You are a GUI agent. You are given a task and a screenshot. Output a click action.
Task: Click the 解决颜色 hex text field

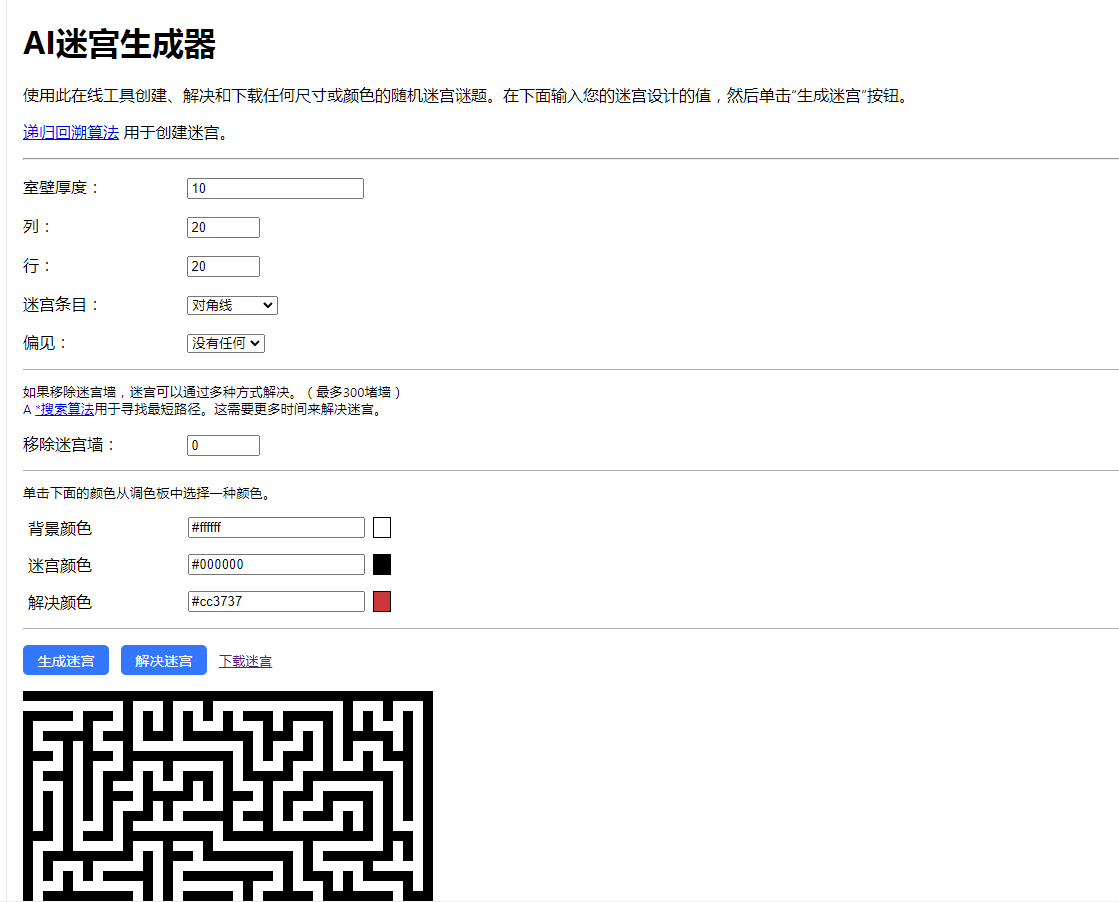click(x=275, y=601)
